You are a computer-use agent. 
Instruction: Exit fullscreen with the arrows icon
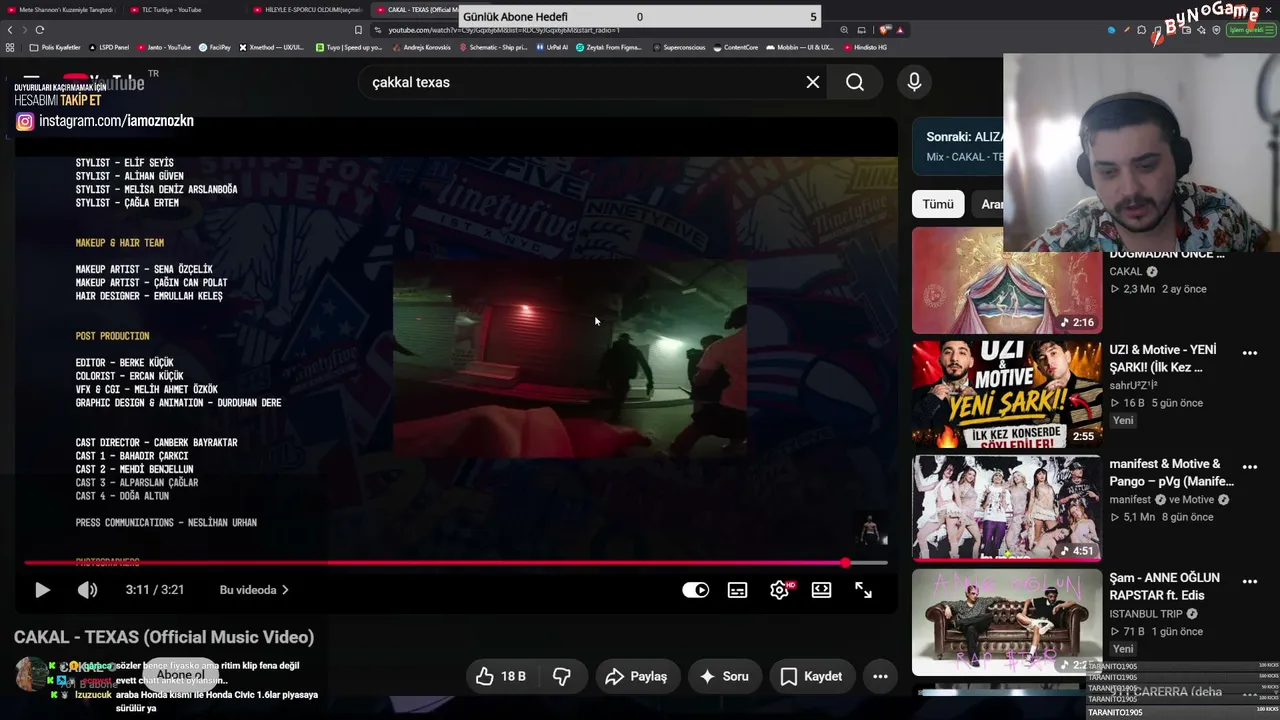(863, 590)
